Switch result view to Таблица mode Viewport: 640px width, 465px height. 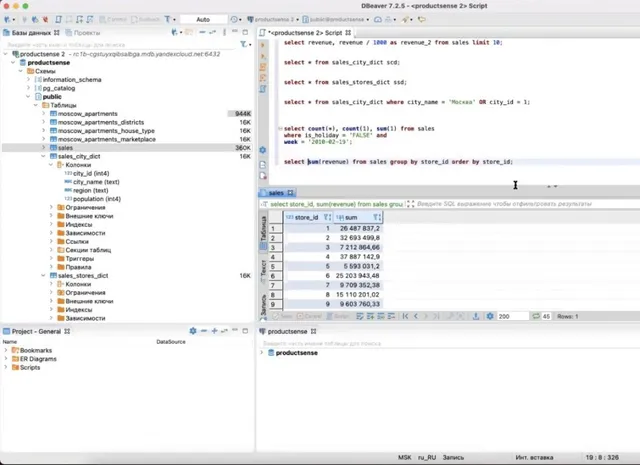pos(263,232)
